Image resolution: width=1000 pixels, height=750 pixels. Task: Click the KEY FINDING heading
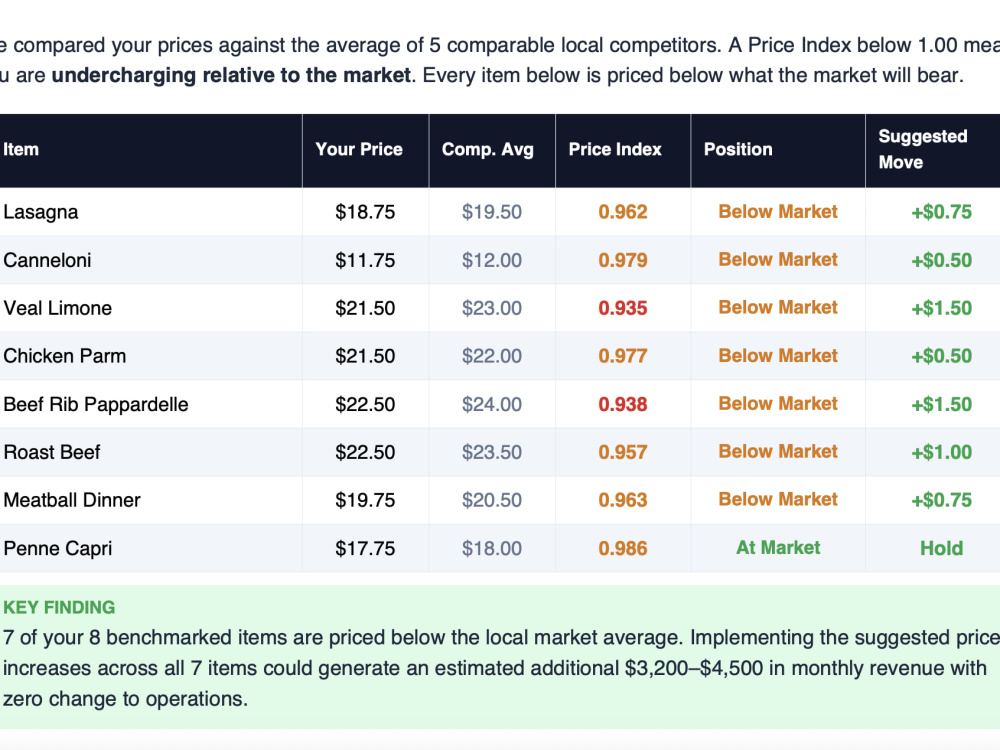pyautogui.click(x=59, y=607)
